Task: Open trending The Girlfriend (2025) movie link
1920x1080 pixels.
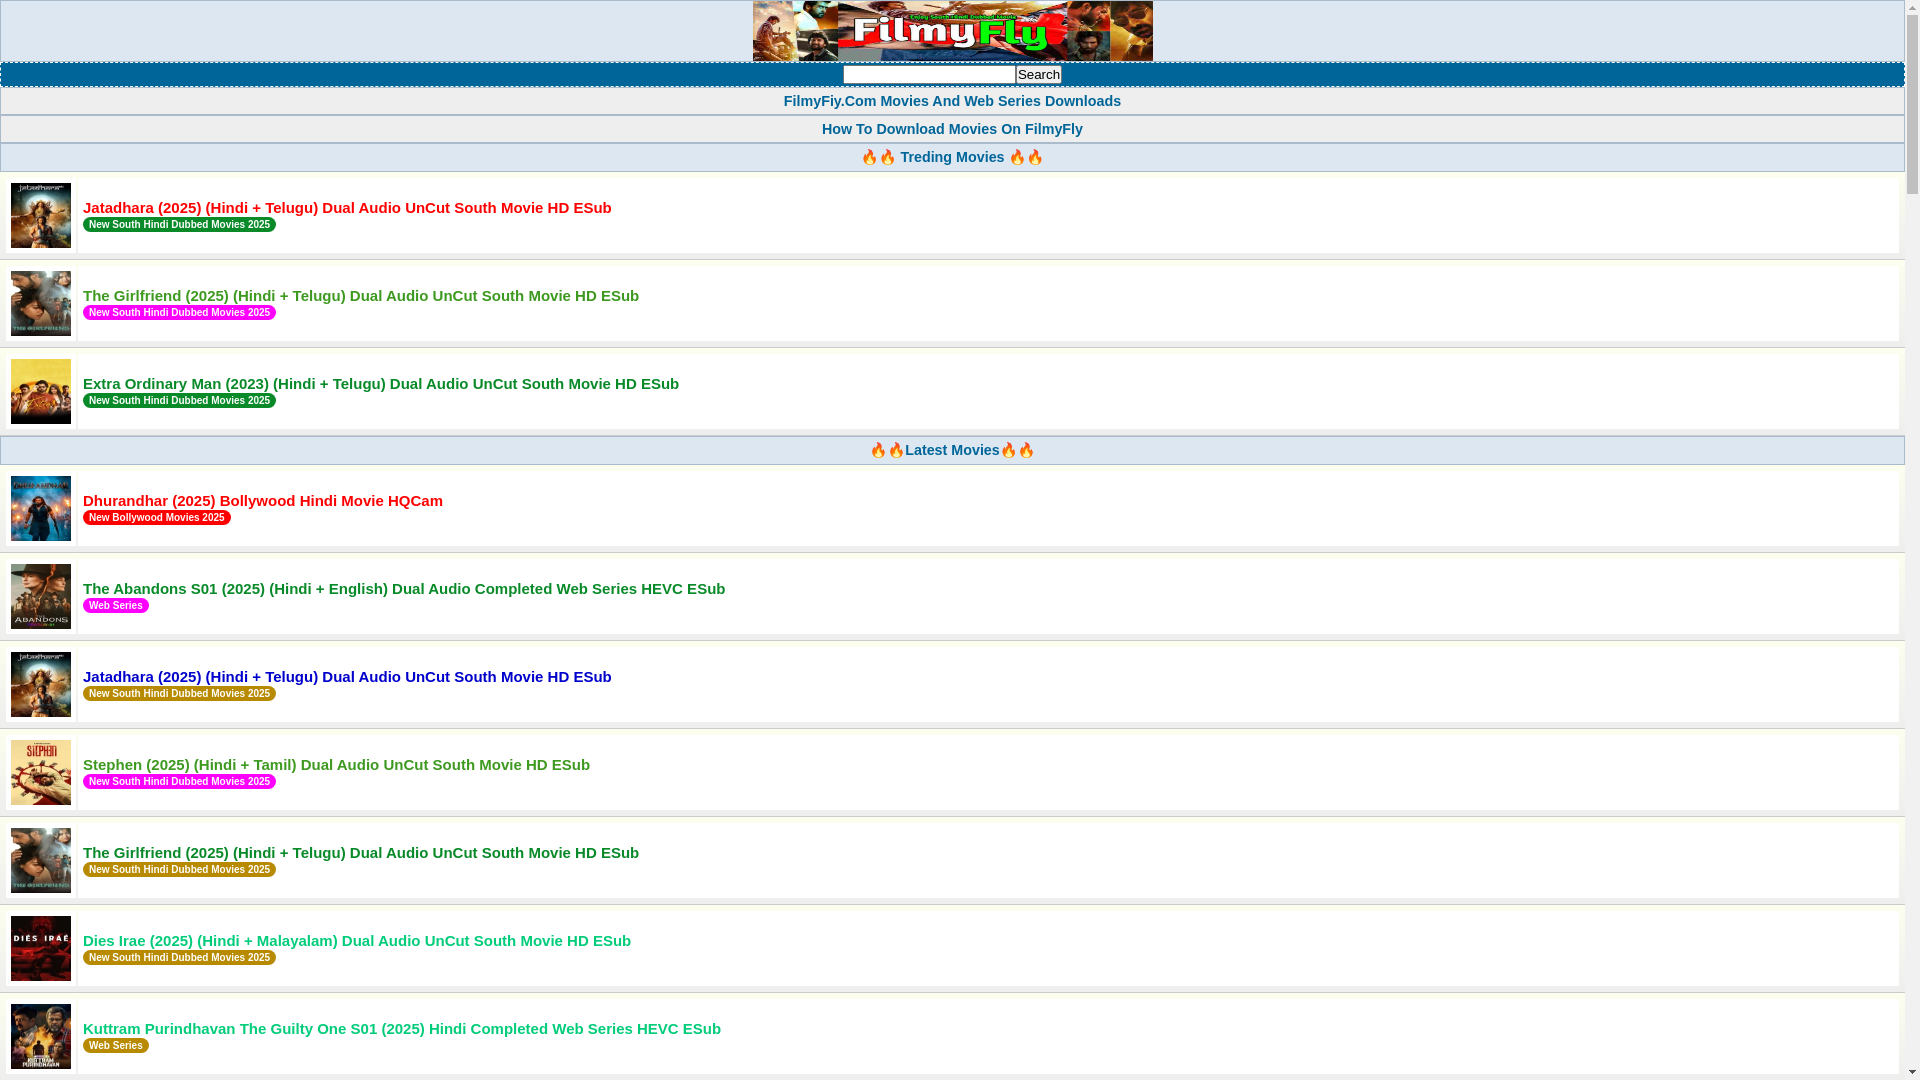Action: click(361, 296)
